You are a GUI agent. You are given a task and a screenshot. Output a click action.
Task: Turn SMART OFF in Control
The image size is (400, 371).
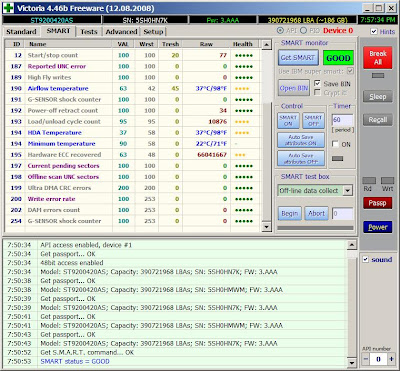[313, 120]
